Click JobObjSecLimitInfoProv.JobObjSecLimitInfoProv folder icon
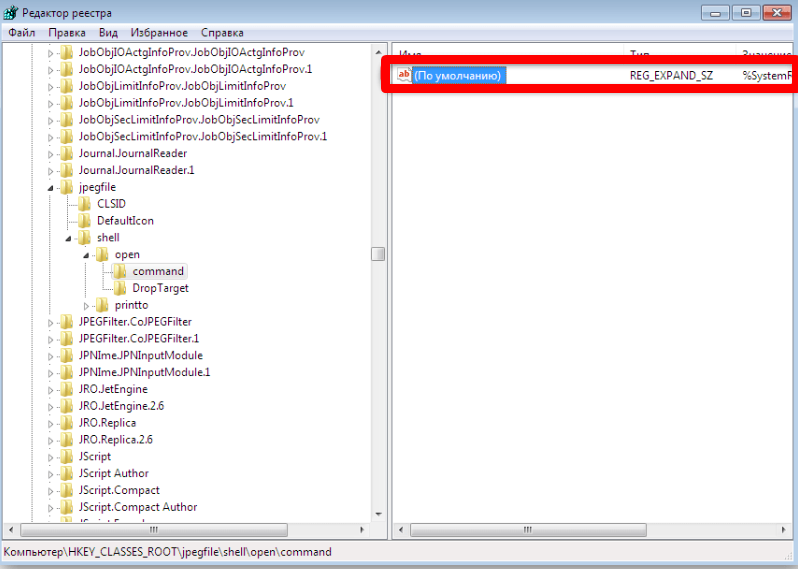This screenshot has width=798, height=569. click(x=67, y=120)
